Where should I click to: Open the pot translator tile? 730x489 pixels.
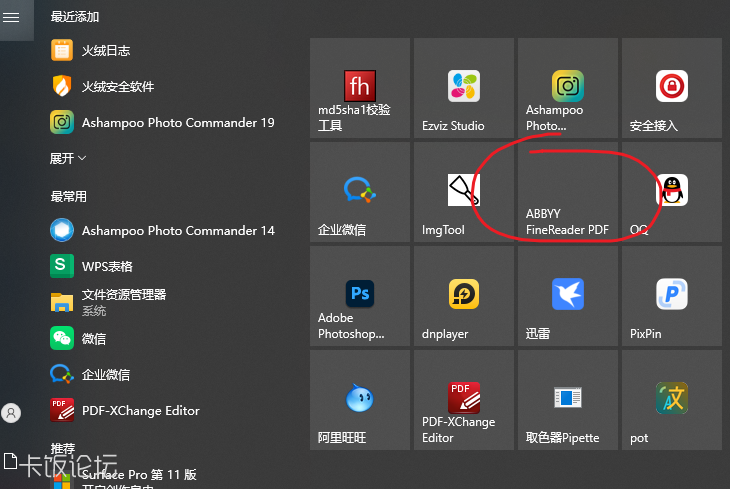tap(672, 400)
